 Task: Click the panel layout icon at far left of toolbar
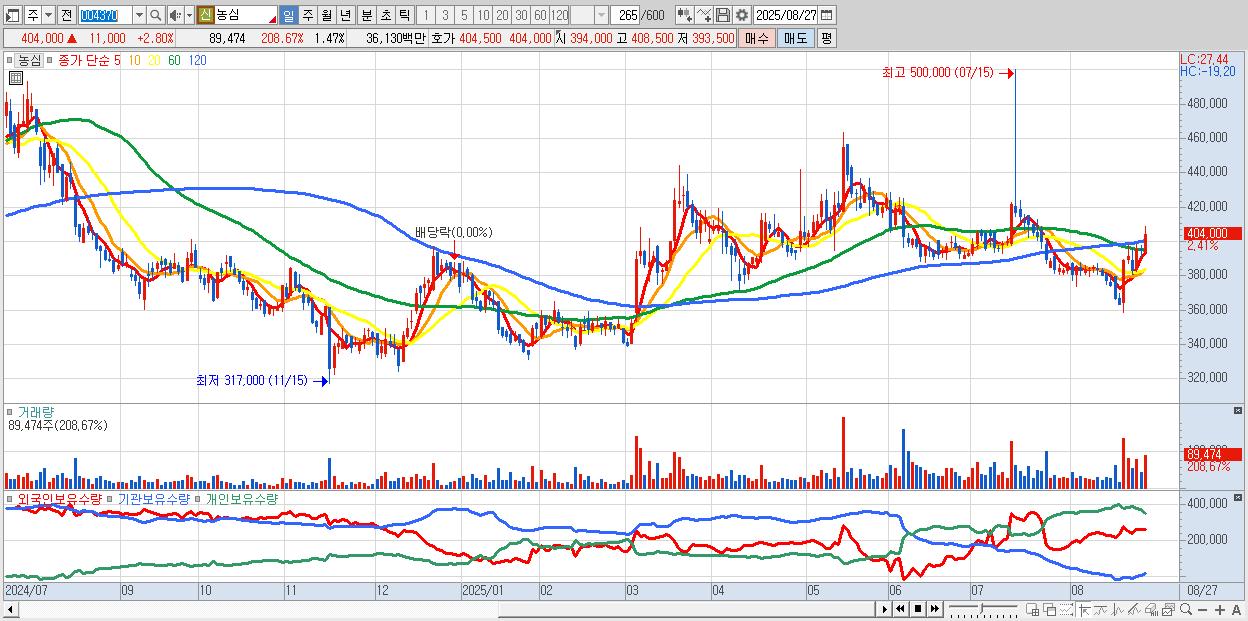(12, 15)
